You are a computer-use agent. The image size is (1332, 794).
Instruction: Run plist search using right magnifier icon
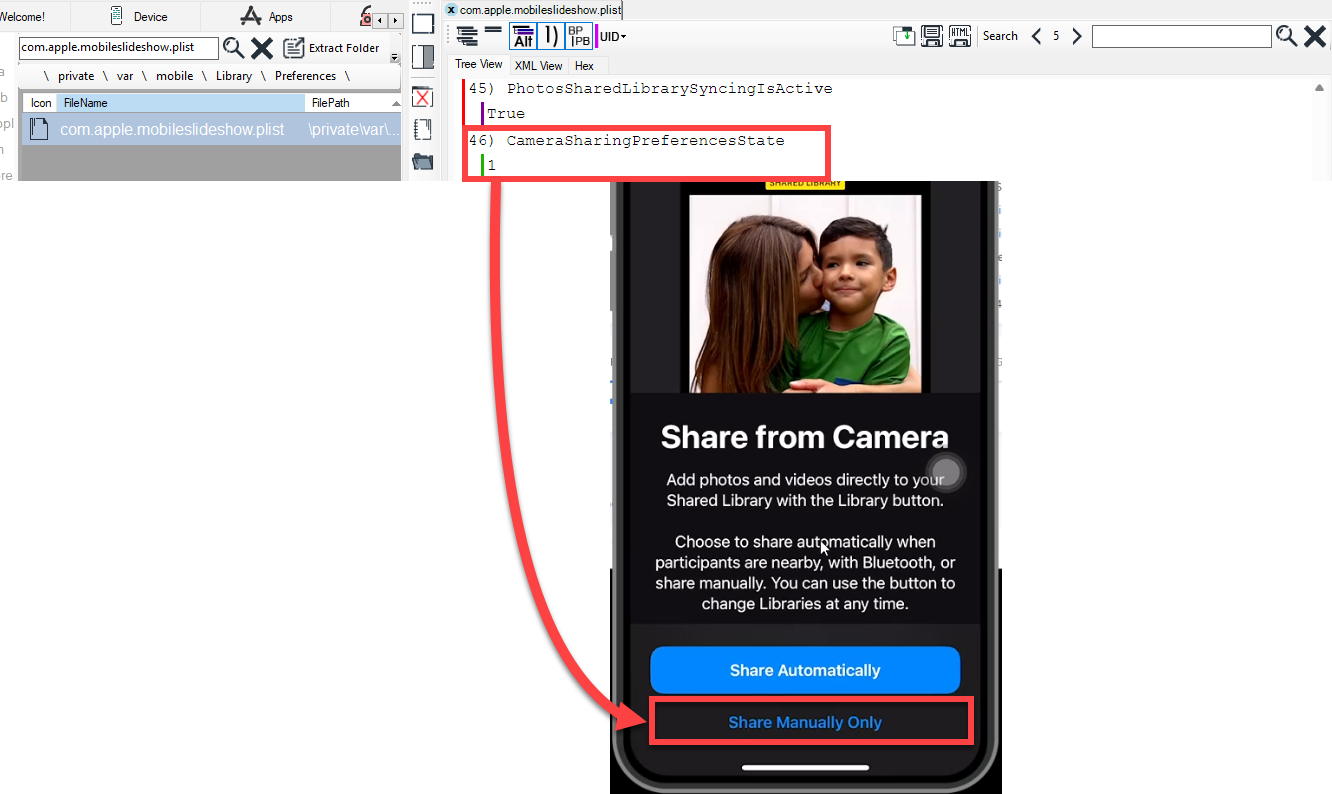1287,37
